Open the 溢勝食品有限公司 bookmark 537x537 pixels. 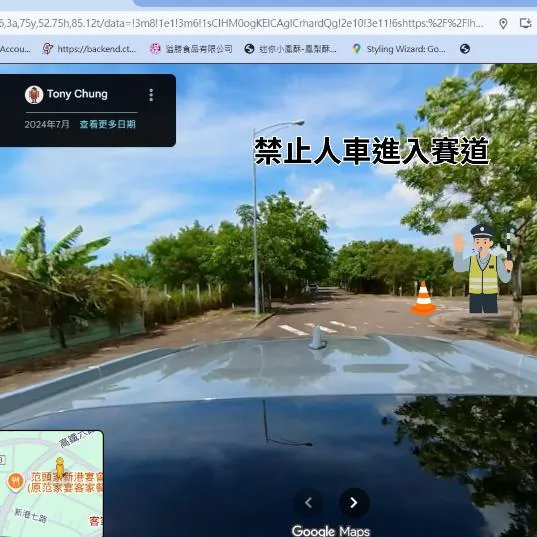tap(191, 49)
